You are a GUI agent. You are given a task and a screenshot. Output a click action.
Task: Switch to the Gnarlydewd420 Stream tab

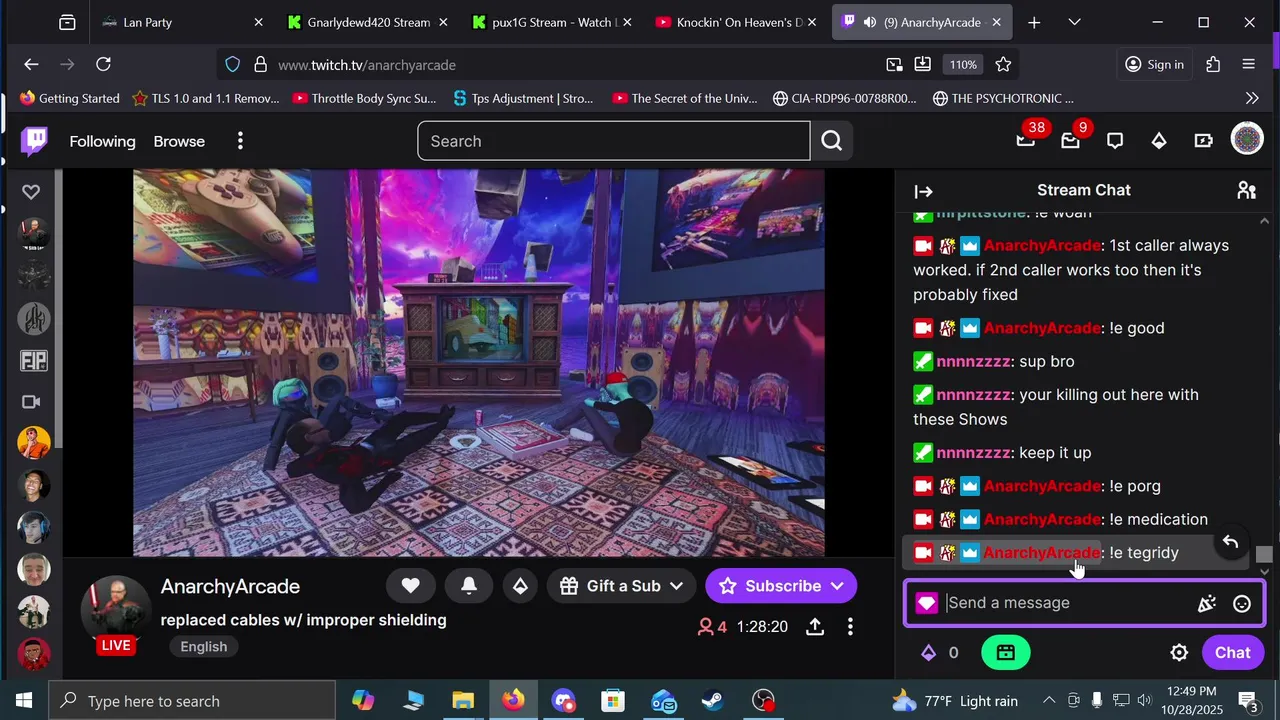click(368, 22)
